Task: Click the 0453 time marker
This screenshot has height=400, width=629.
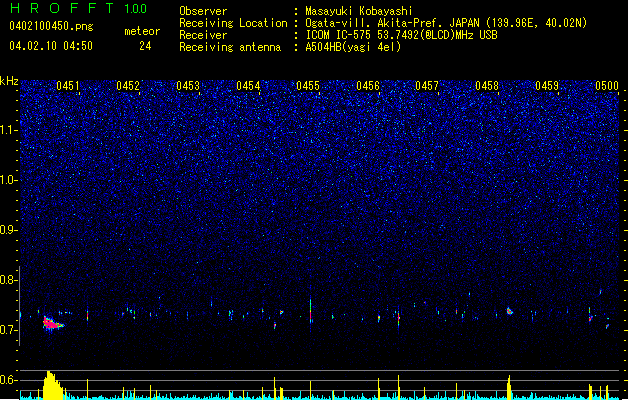Action: (188, 86)
